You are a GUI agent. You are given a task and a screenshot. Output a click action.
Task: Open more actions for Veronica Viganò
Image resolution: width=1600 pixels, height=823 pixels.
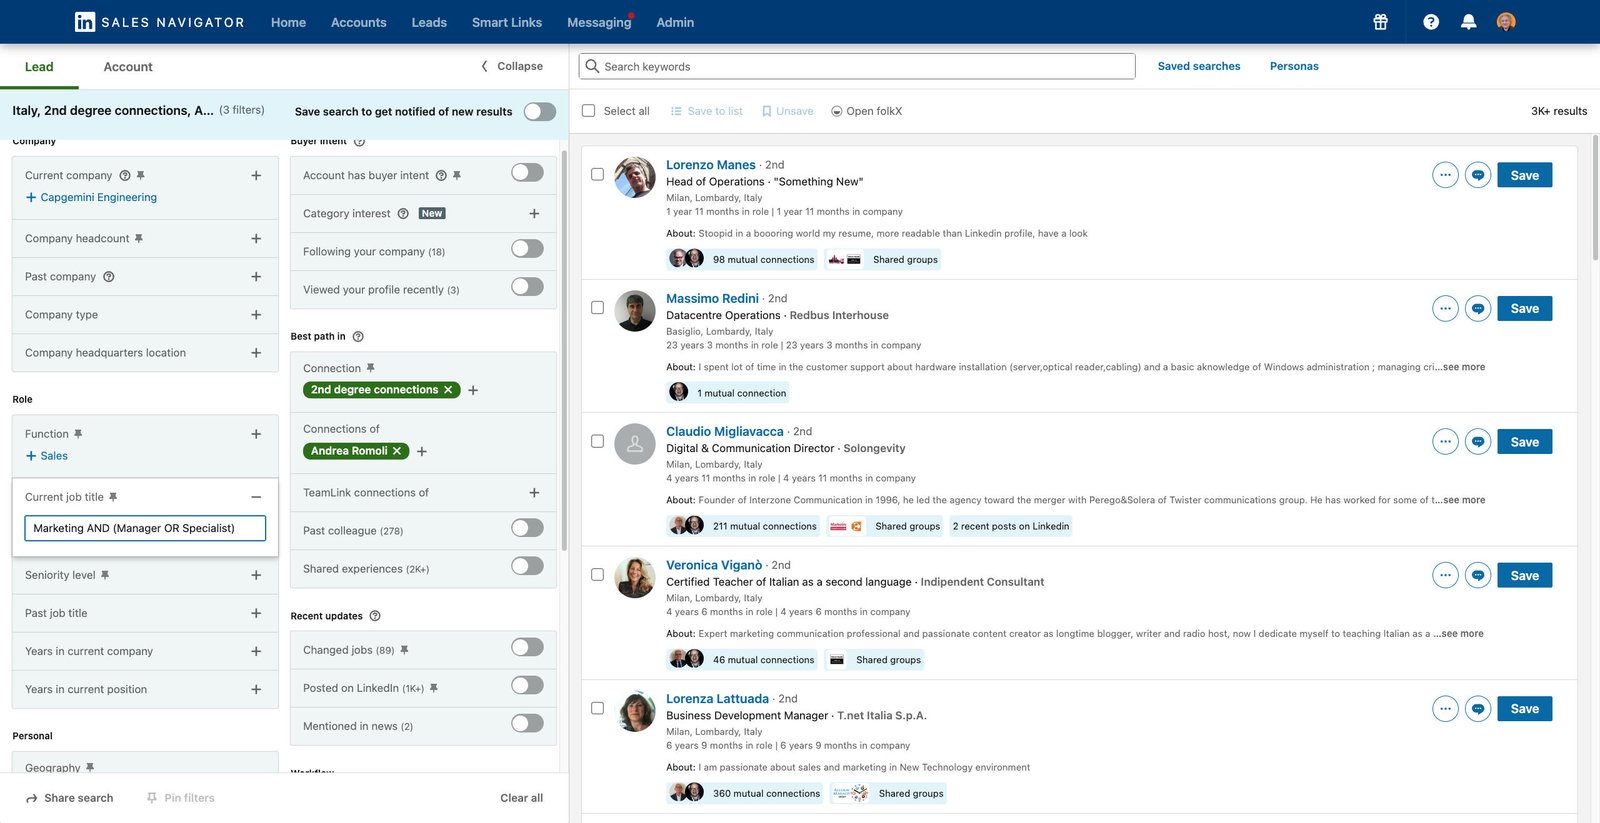[x=1445, y=575]
